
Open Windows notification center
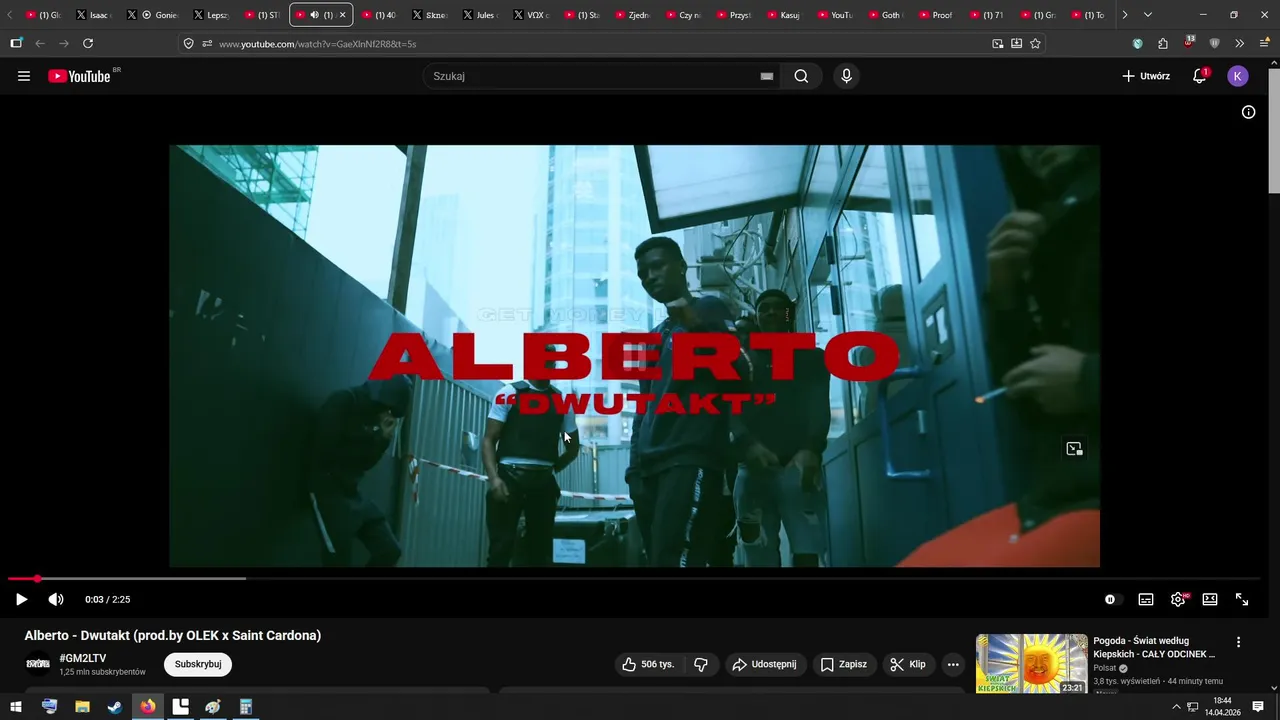pos(1258,707)
